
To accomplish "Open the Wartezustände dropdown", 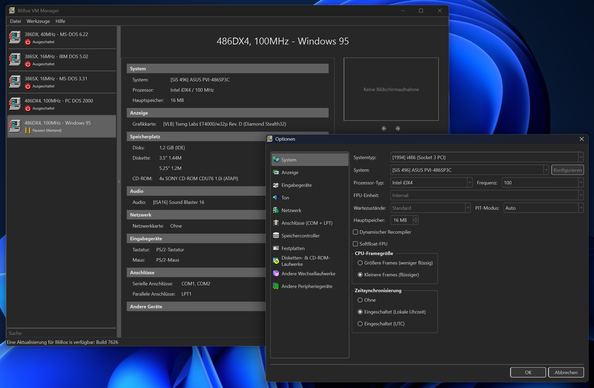I will [430, 208].
